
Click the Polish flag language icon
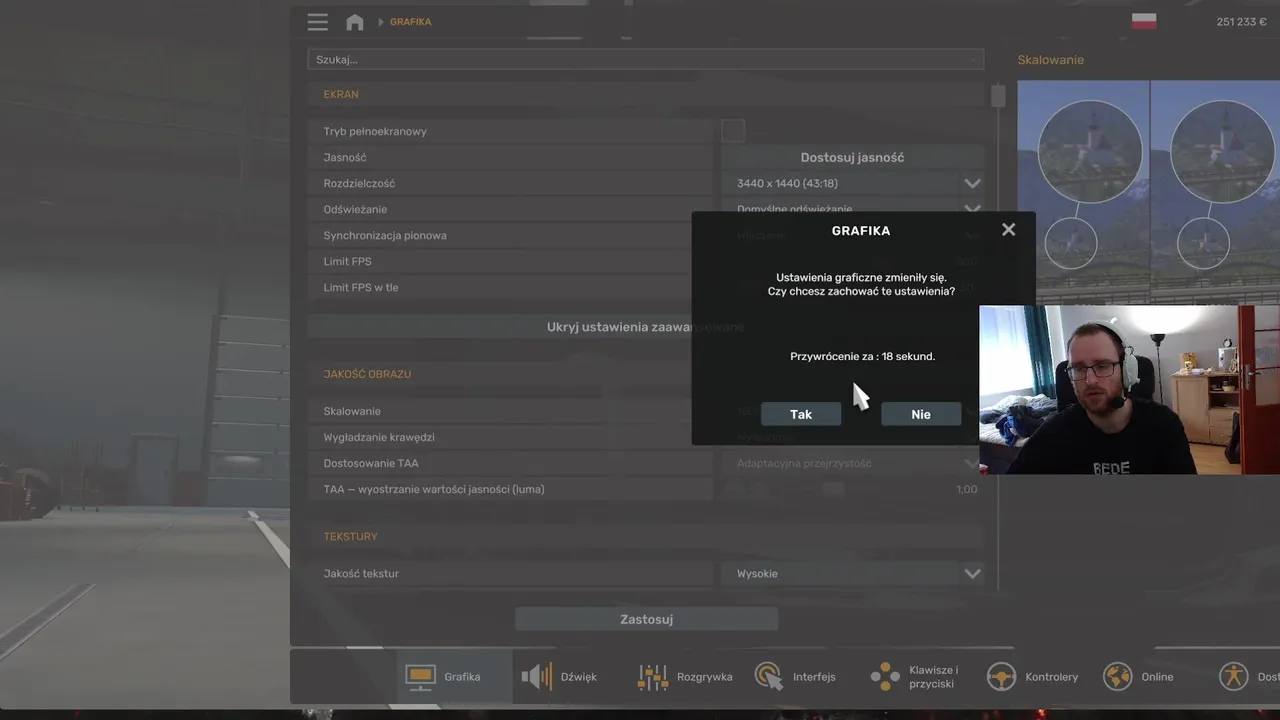(x=1144, y=21)
